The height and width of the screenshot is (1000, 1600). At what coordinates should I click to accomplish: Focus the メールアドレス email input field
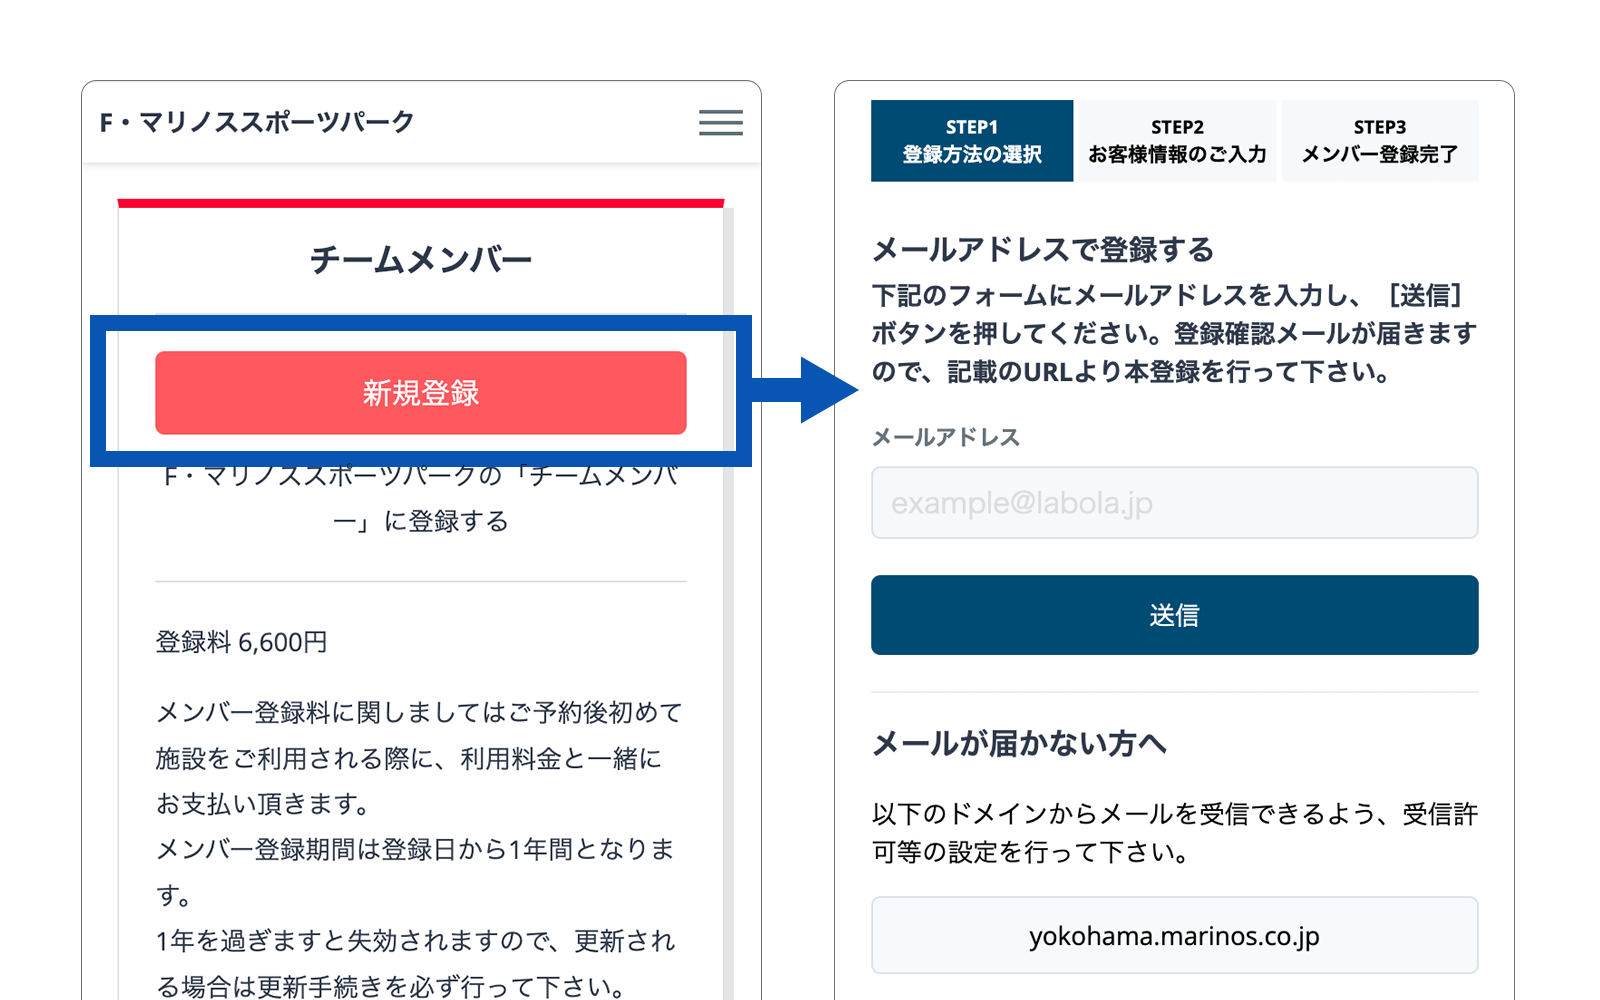(x=1174, y=503)
